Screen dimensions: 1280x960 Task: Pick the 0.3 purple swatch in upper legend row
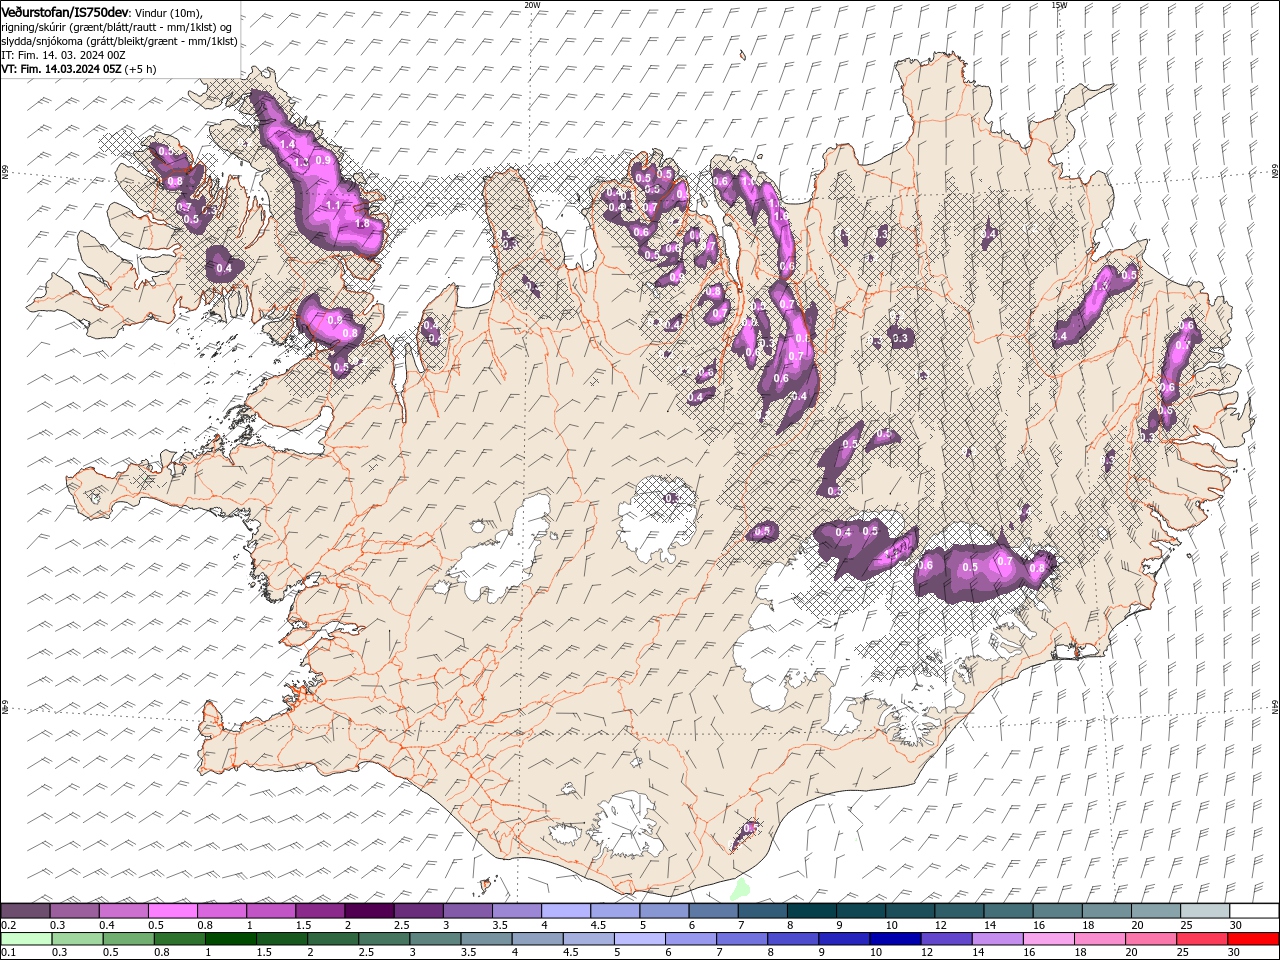pyautogui.click(x=74, y=911)
